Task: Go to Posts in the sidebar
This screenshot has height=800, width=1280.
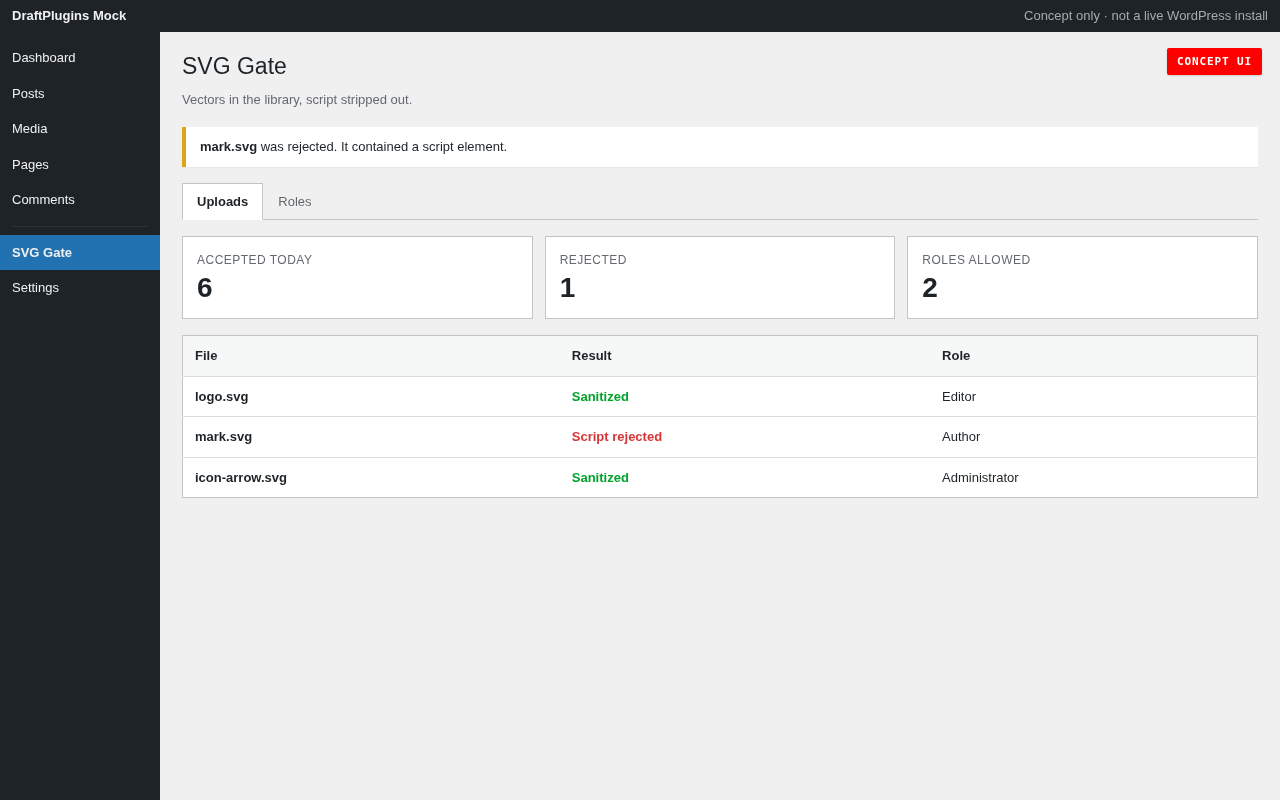Action: tap(80, 94)
